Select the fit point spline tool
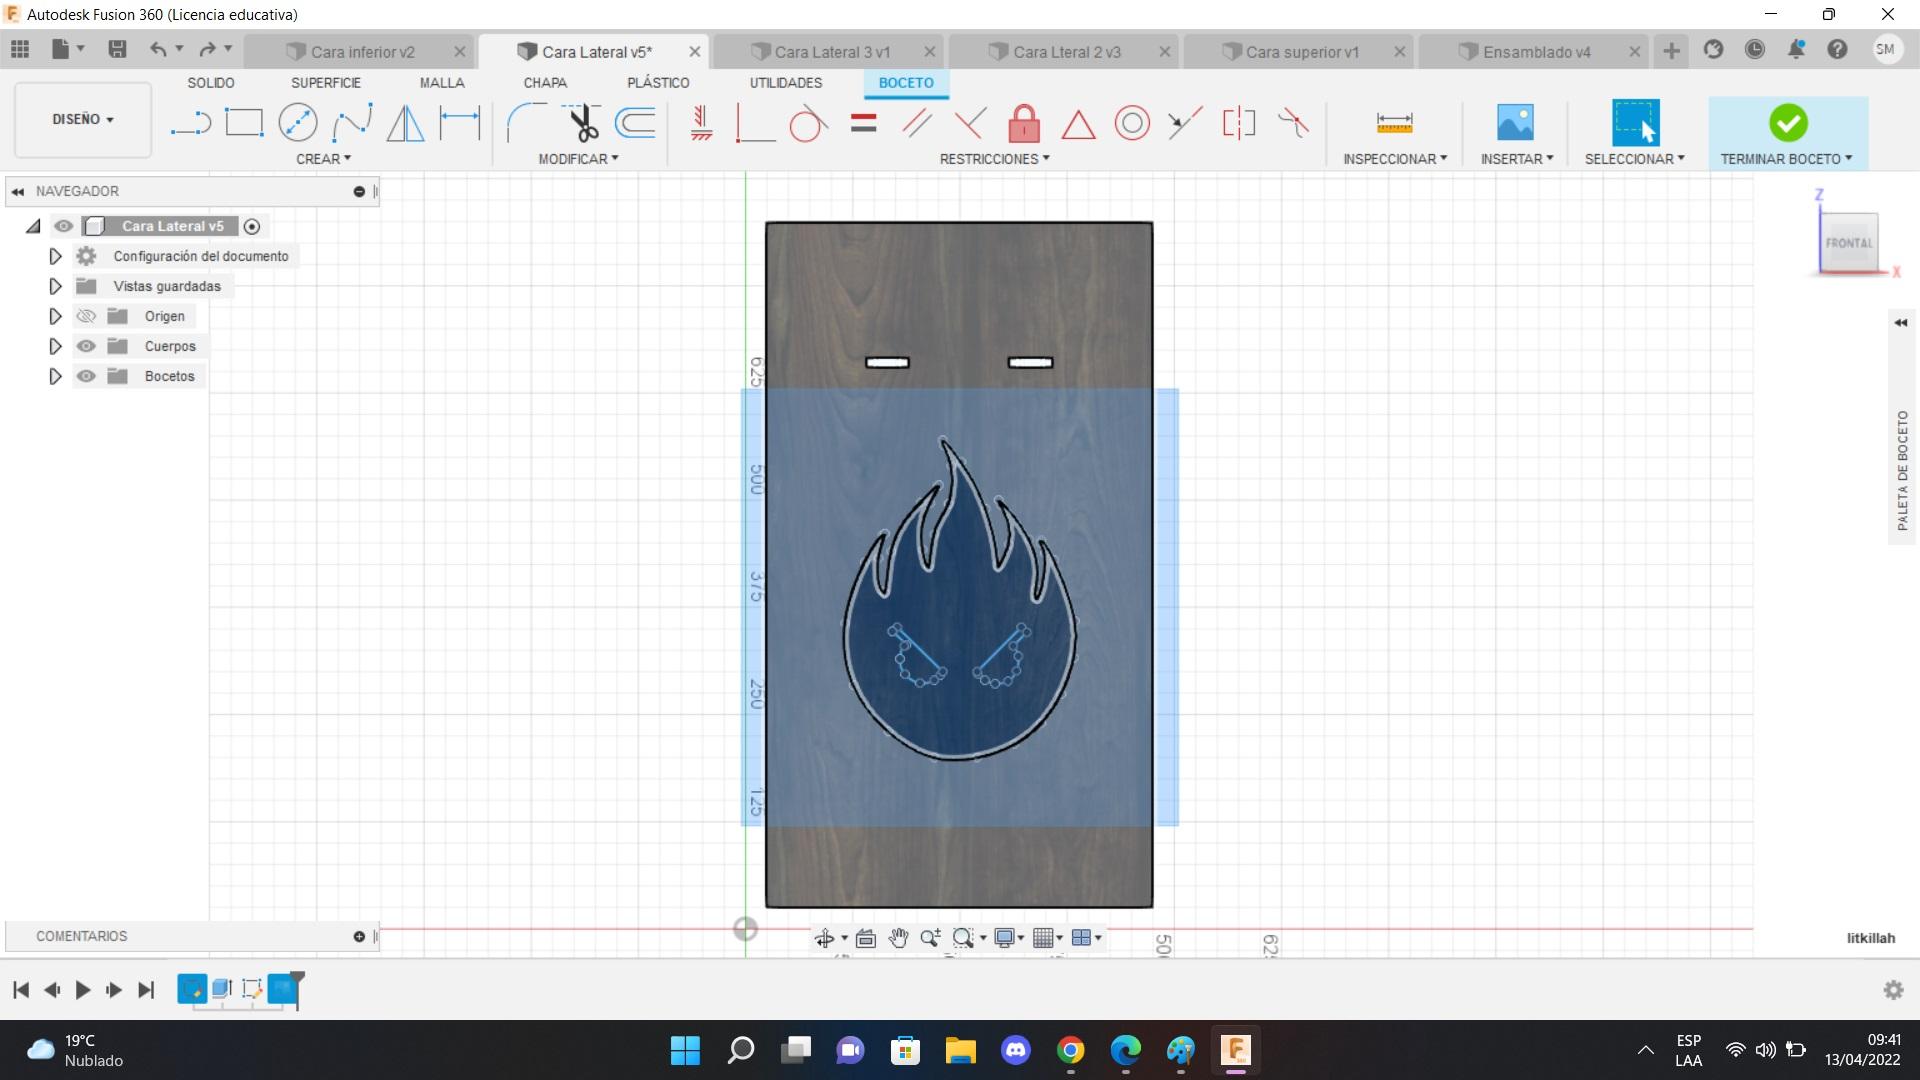Image resolution: width=1920 pixels, height=1080 pixels. coord(351,123)
